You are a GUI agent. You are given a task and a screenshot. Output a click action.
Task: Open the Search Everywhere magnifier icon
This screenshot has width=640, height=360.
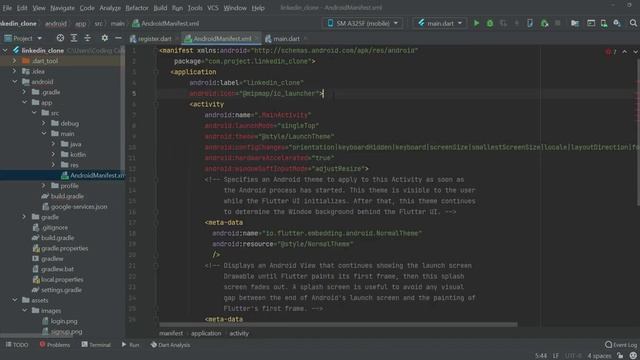coord(633,23)
